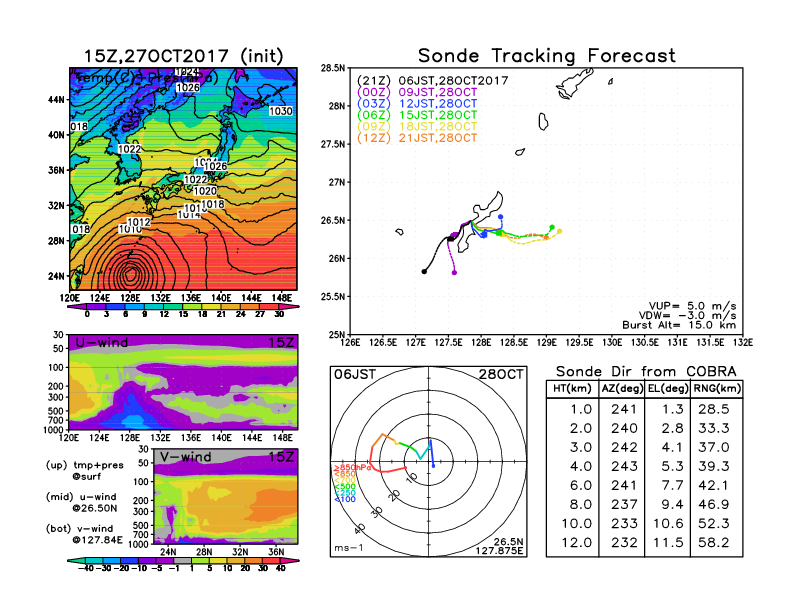Click the 'EL(deg)' column header
Image resolution: width=792 pixels, height=612 pixels.
668,389
